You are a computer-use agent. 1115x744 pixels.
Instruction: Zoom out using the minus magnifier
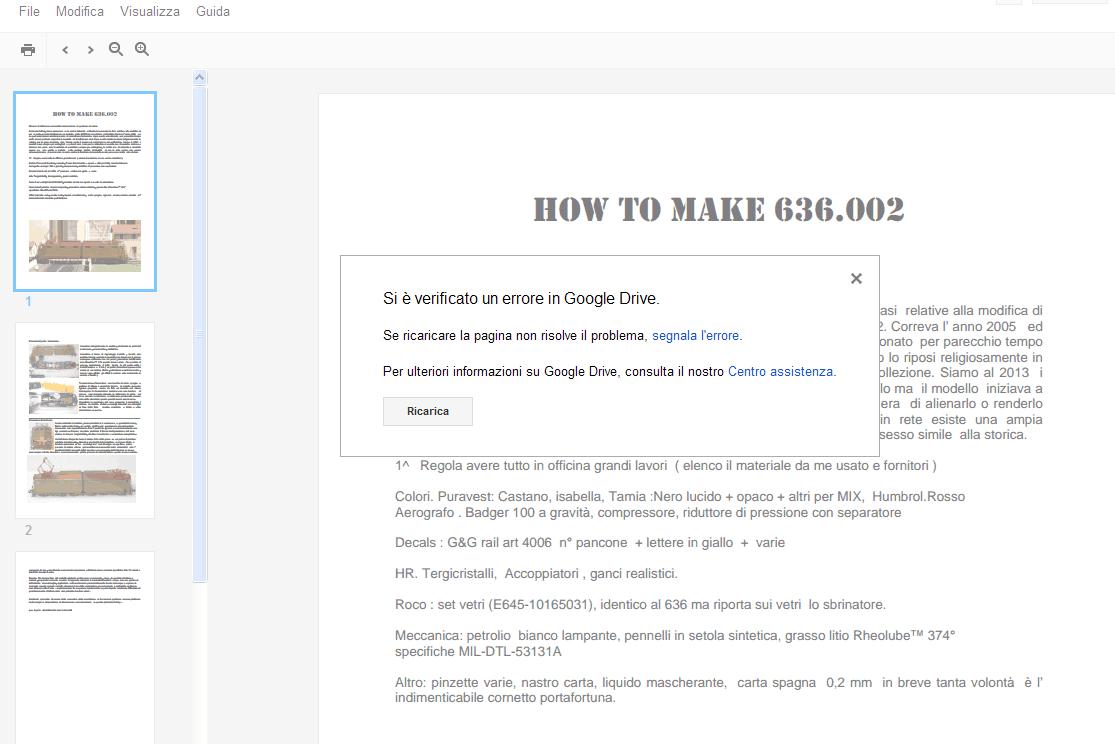(116, 49)
